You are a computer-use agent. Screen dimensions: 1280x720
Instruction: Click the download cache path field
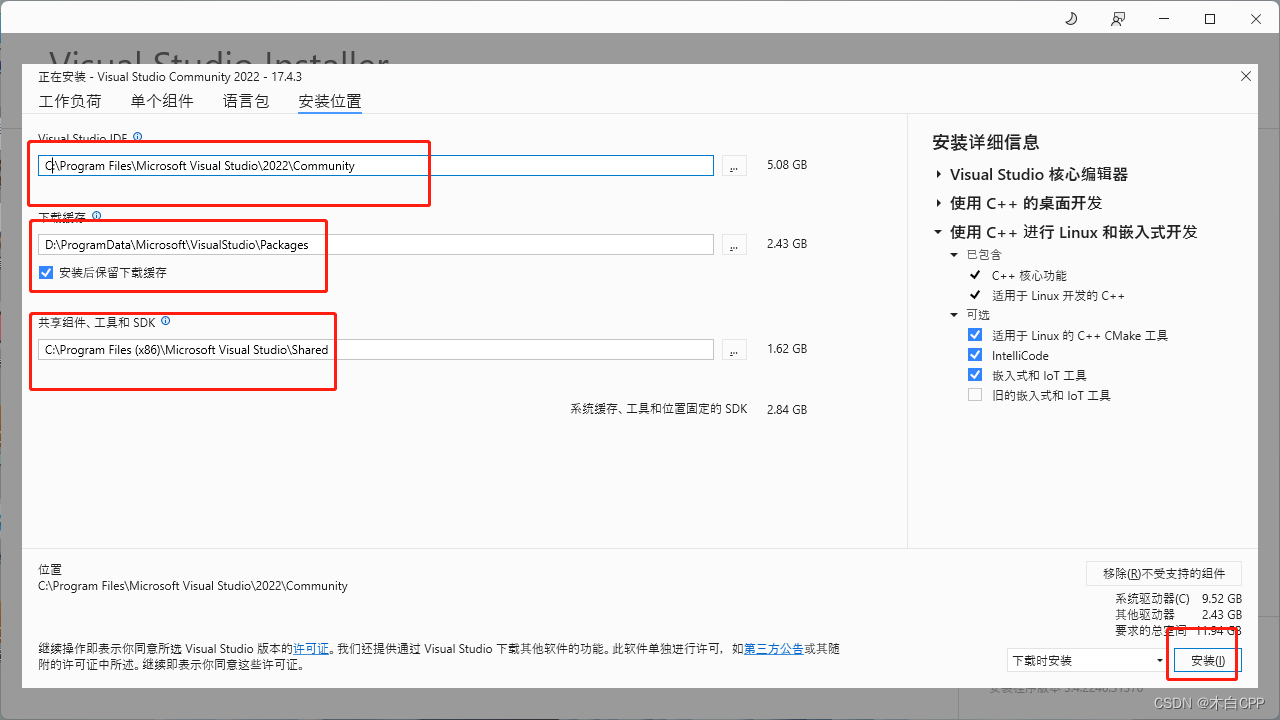(x=376, y=244)
